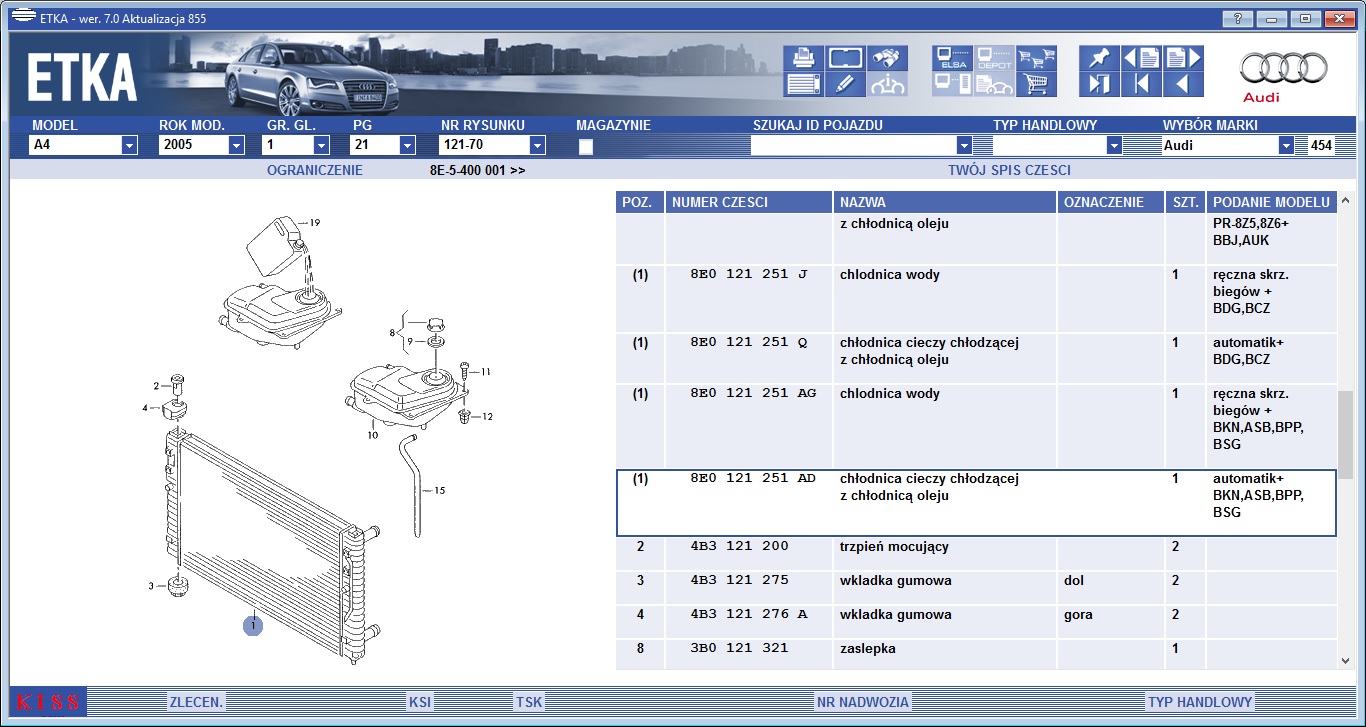This screenshot has width=1366, height=727.
Task: Open the MODEL dropdown showing A4
Action: coord(83,145)
